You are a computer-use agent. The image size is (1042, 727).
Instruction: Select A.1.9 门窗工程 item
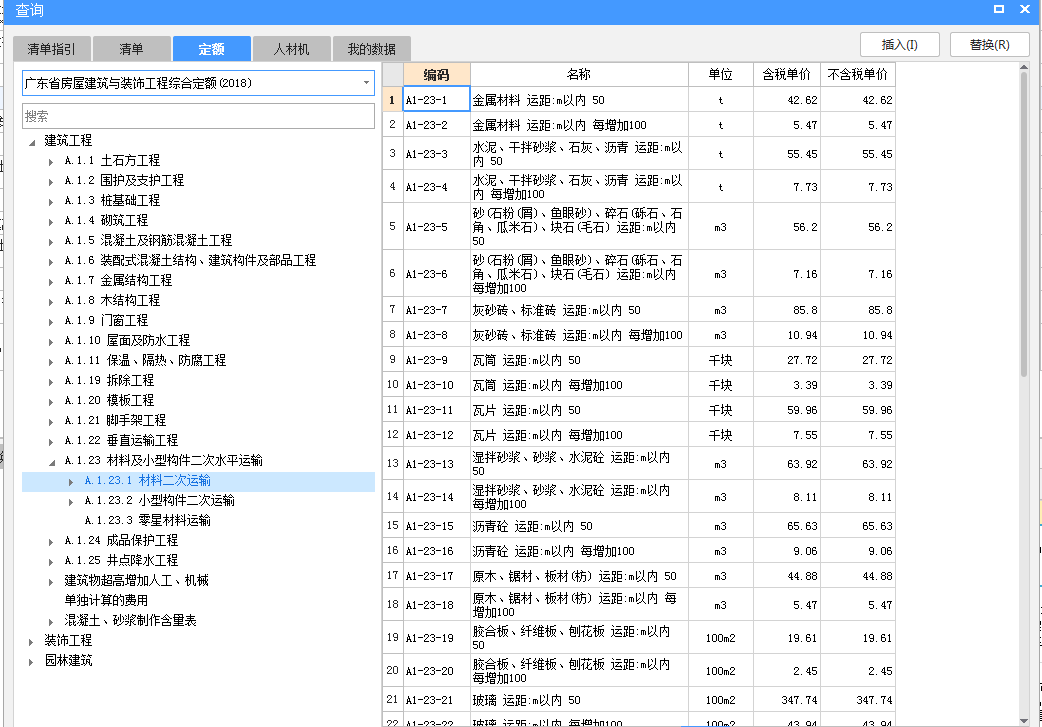(x=106, y=320)
